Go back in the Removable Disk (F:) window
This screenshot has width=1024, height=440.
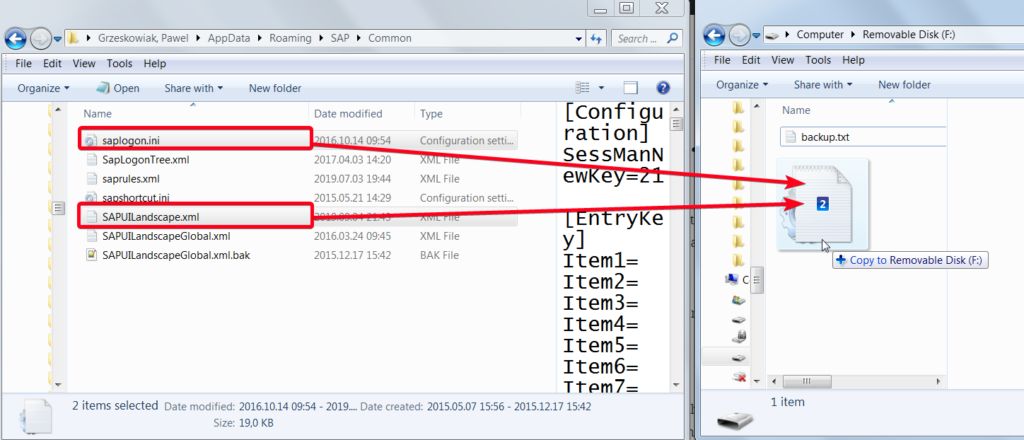click(714, 34)
